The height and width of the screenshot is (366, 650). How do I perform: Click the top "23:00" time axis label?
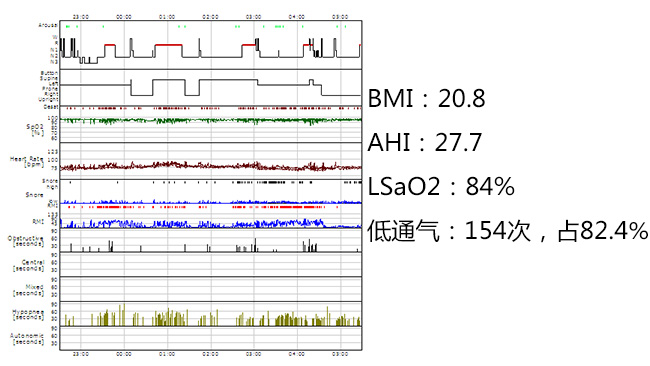[81, 17]
